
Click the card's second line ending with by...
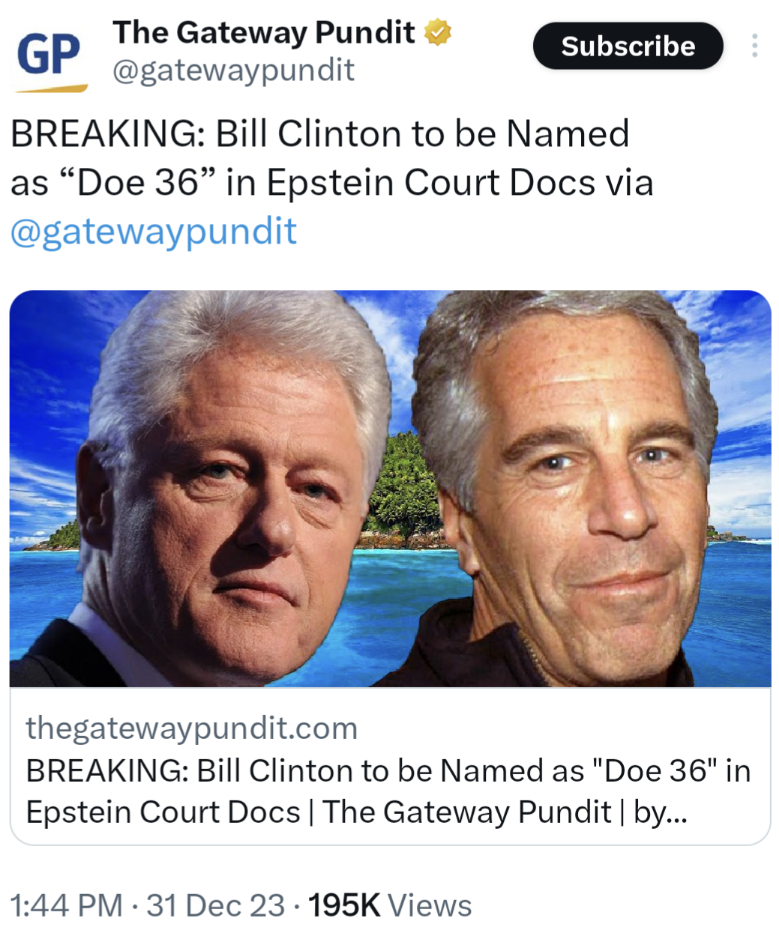(x=356, y=812)
